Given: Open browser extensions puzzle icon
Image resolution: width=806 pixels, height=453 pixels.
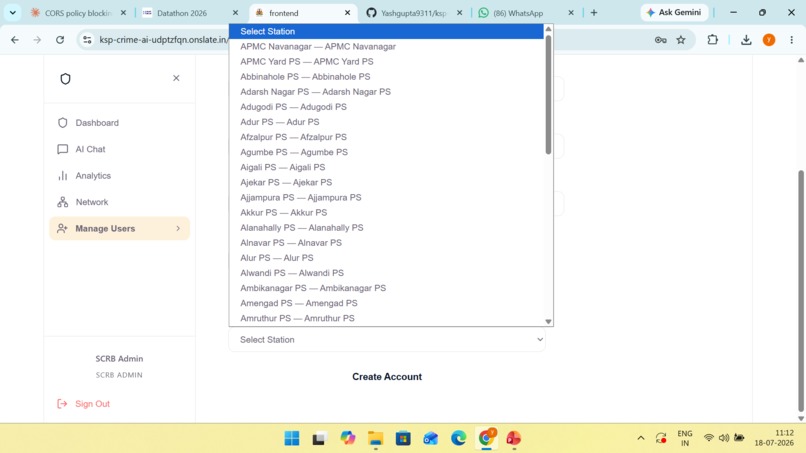Looking at the screenshot, I should 712,40.
